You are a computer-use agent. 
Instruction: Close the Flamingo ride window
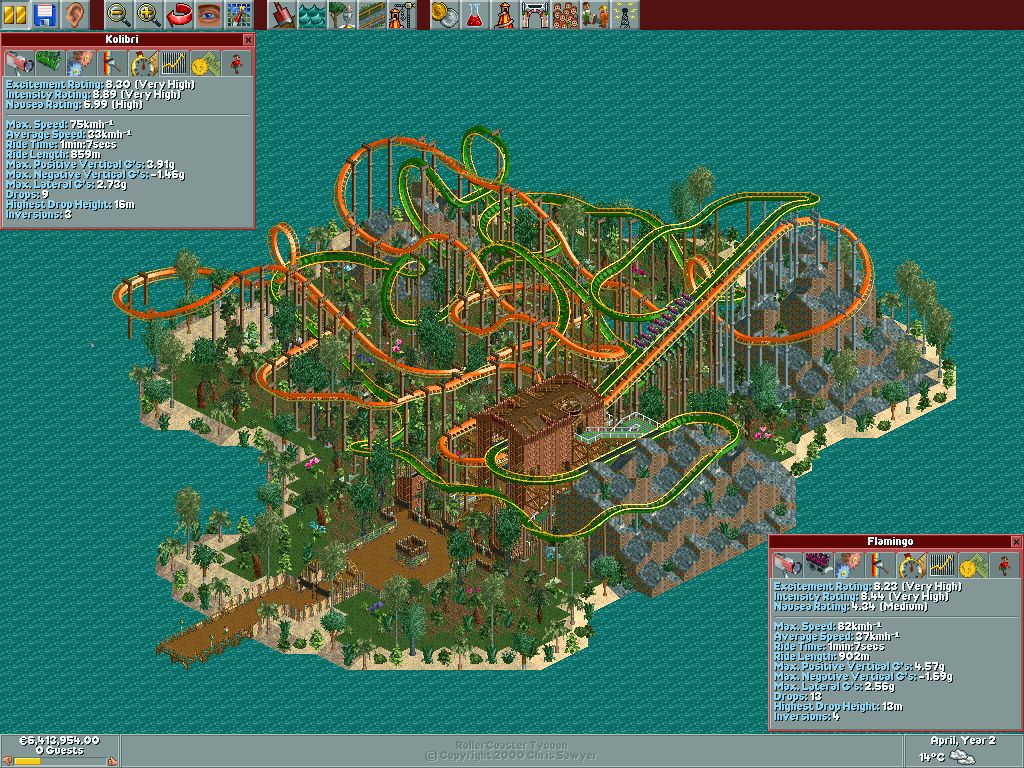[x=1016, y=542]
